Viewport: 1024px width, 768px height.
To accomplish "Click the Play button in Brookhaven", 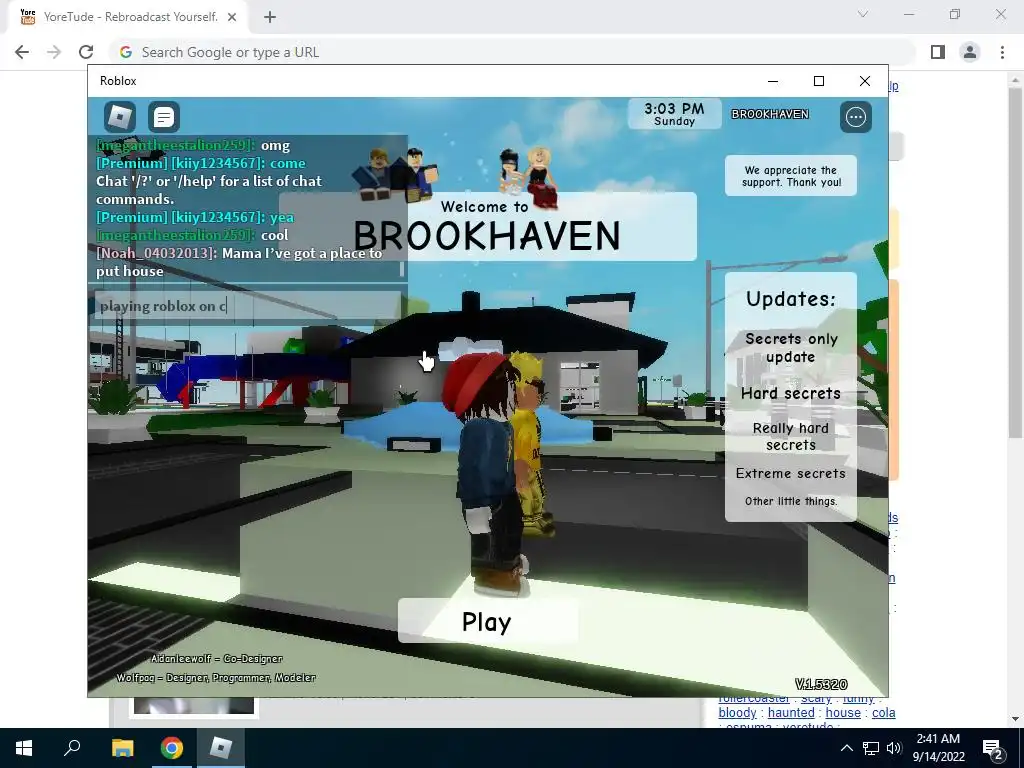I will (487, 622).
